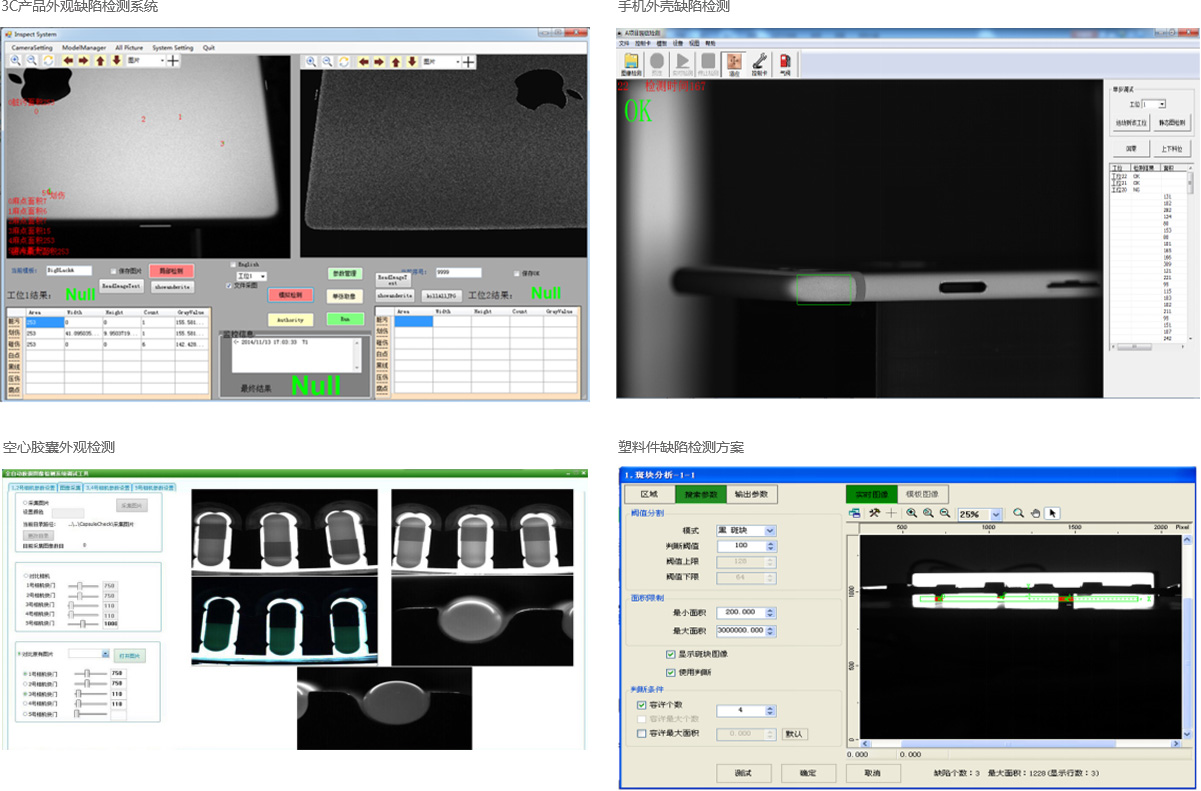Select the hand pan tool in blob analysis
This screenshot has width=1201, height=791.
pyautogui.click(x=1035, y=513)
